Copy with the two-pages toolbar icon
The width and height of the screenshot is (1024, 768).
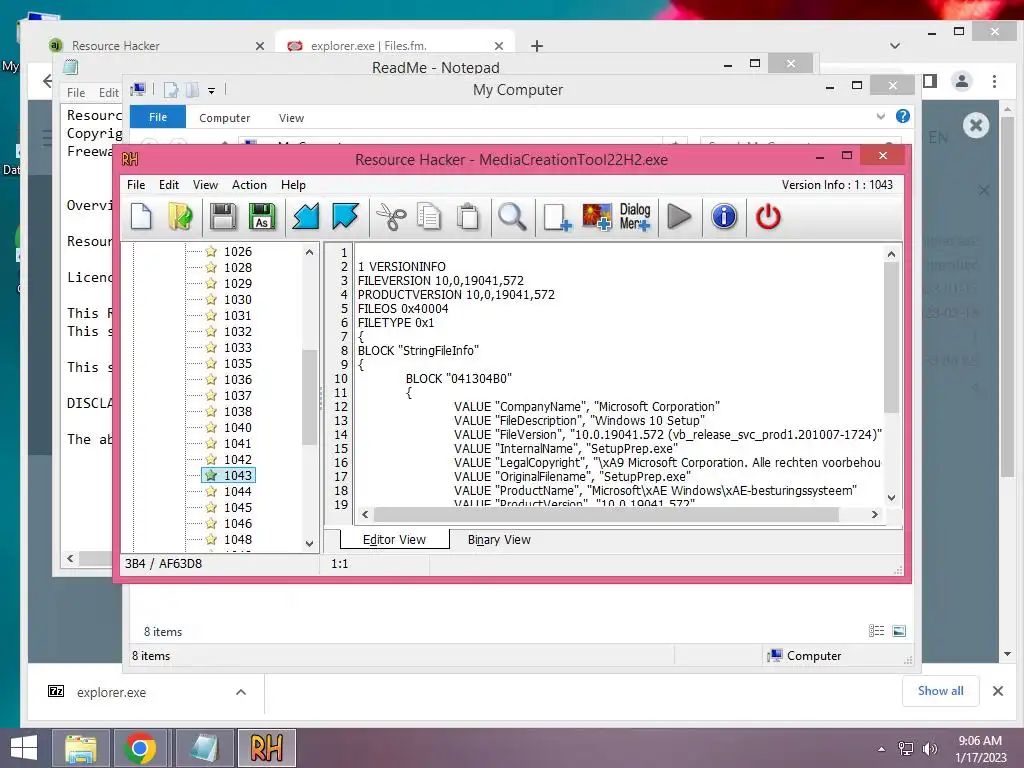coord(429,217)
